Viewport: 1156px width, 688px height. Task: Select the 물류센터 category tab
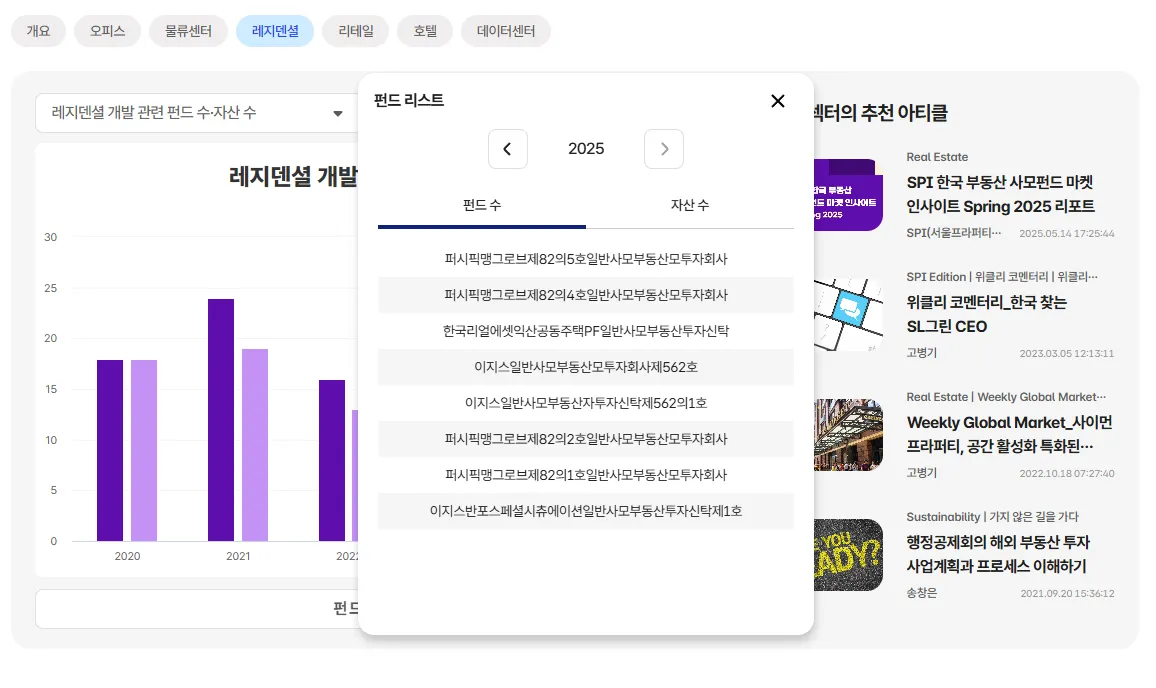coord(188,31)
